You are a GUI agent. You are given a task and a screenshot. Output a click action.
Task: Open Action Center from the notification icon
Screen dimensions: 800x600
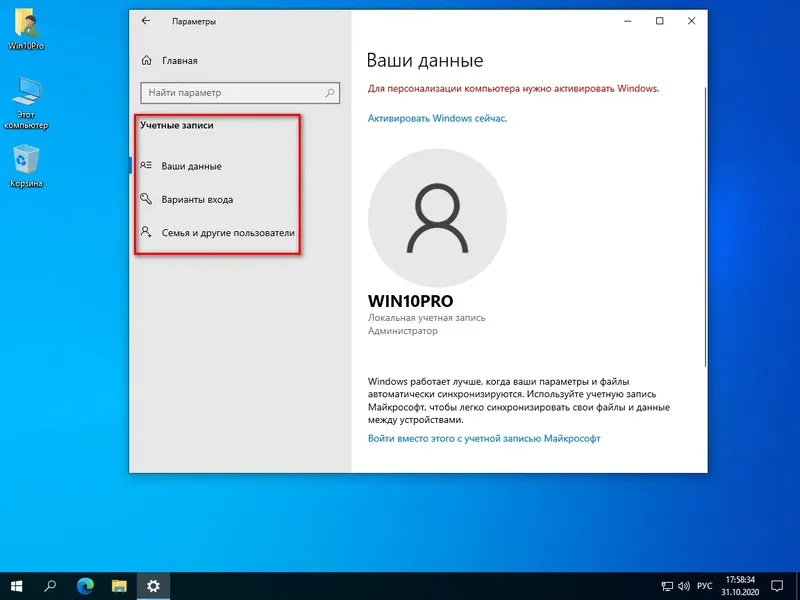(780, 587)
